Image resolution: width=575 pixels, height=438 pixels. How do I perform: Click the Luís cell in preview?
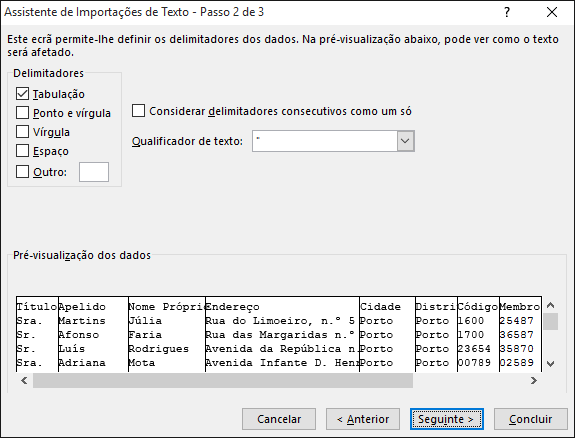tap(72, 348)
